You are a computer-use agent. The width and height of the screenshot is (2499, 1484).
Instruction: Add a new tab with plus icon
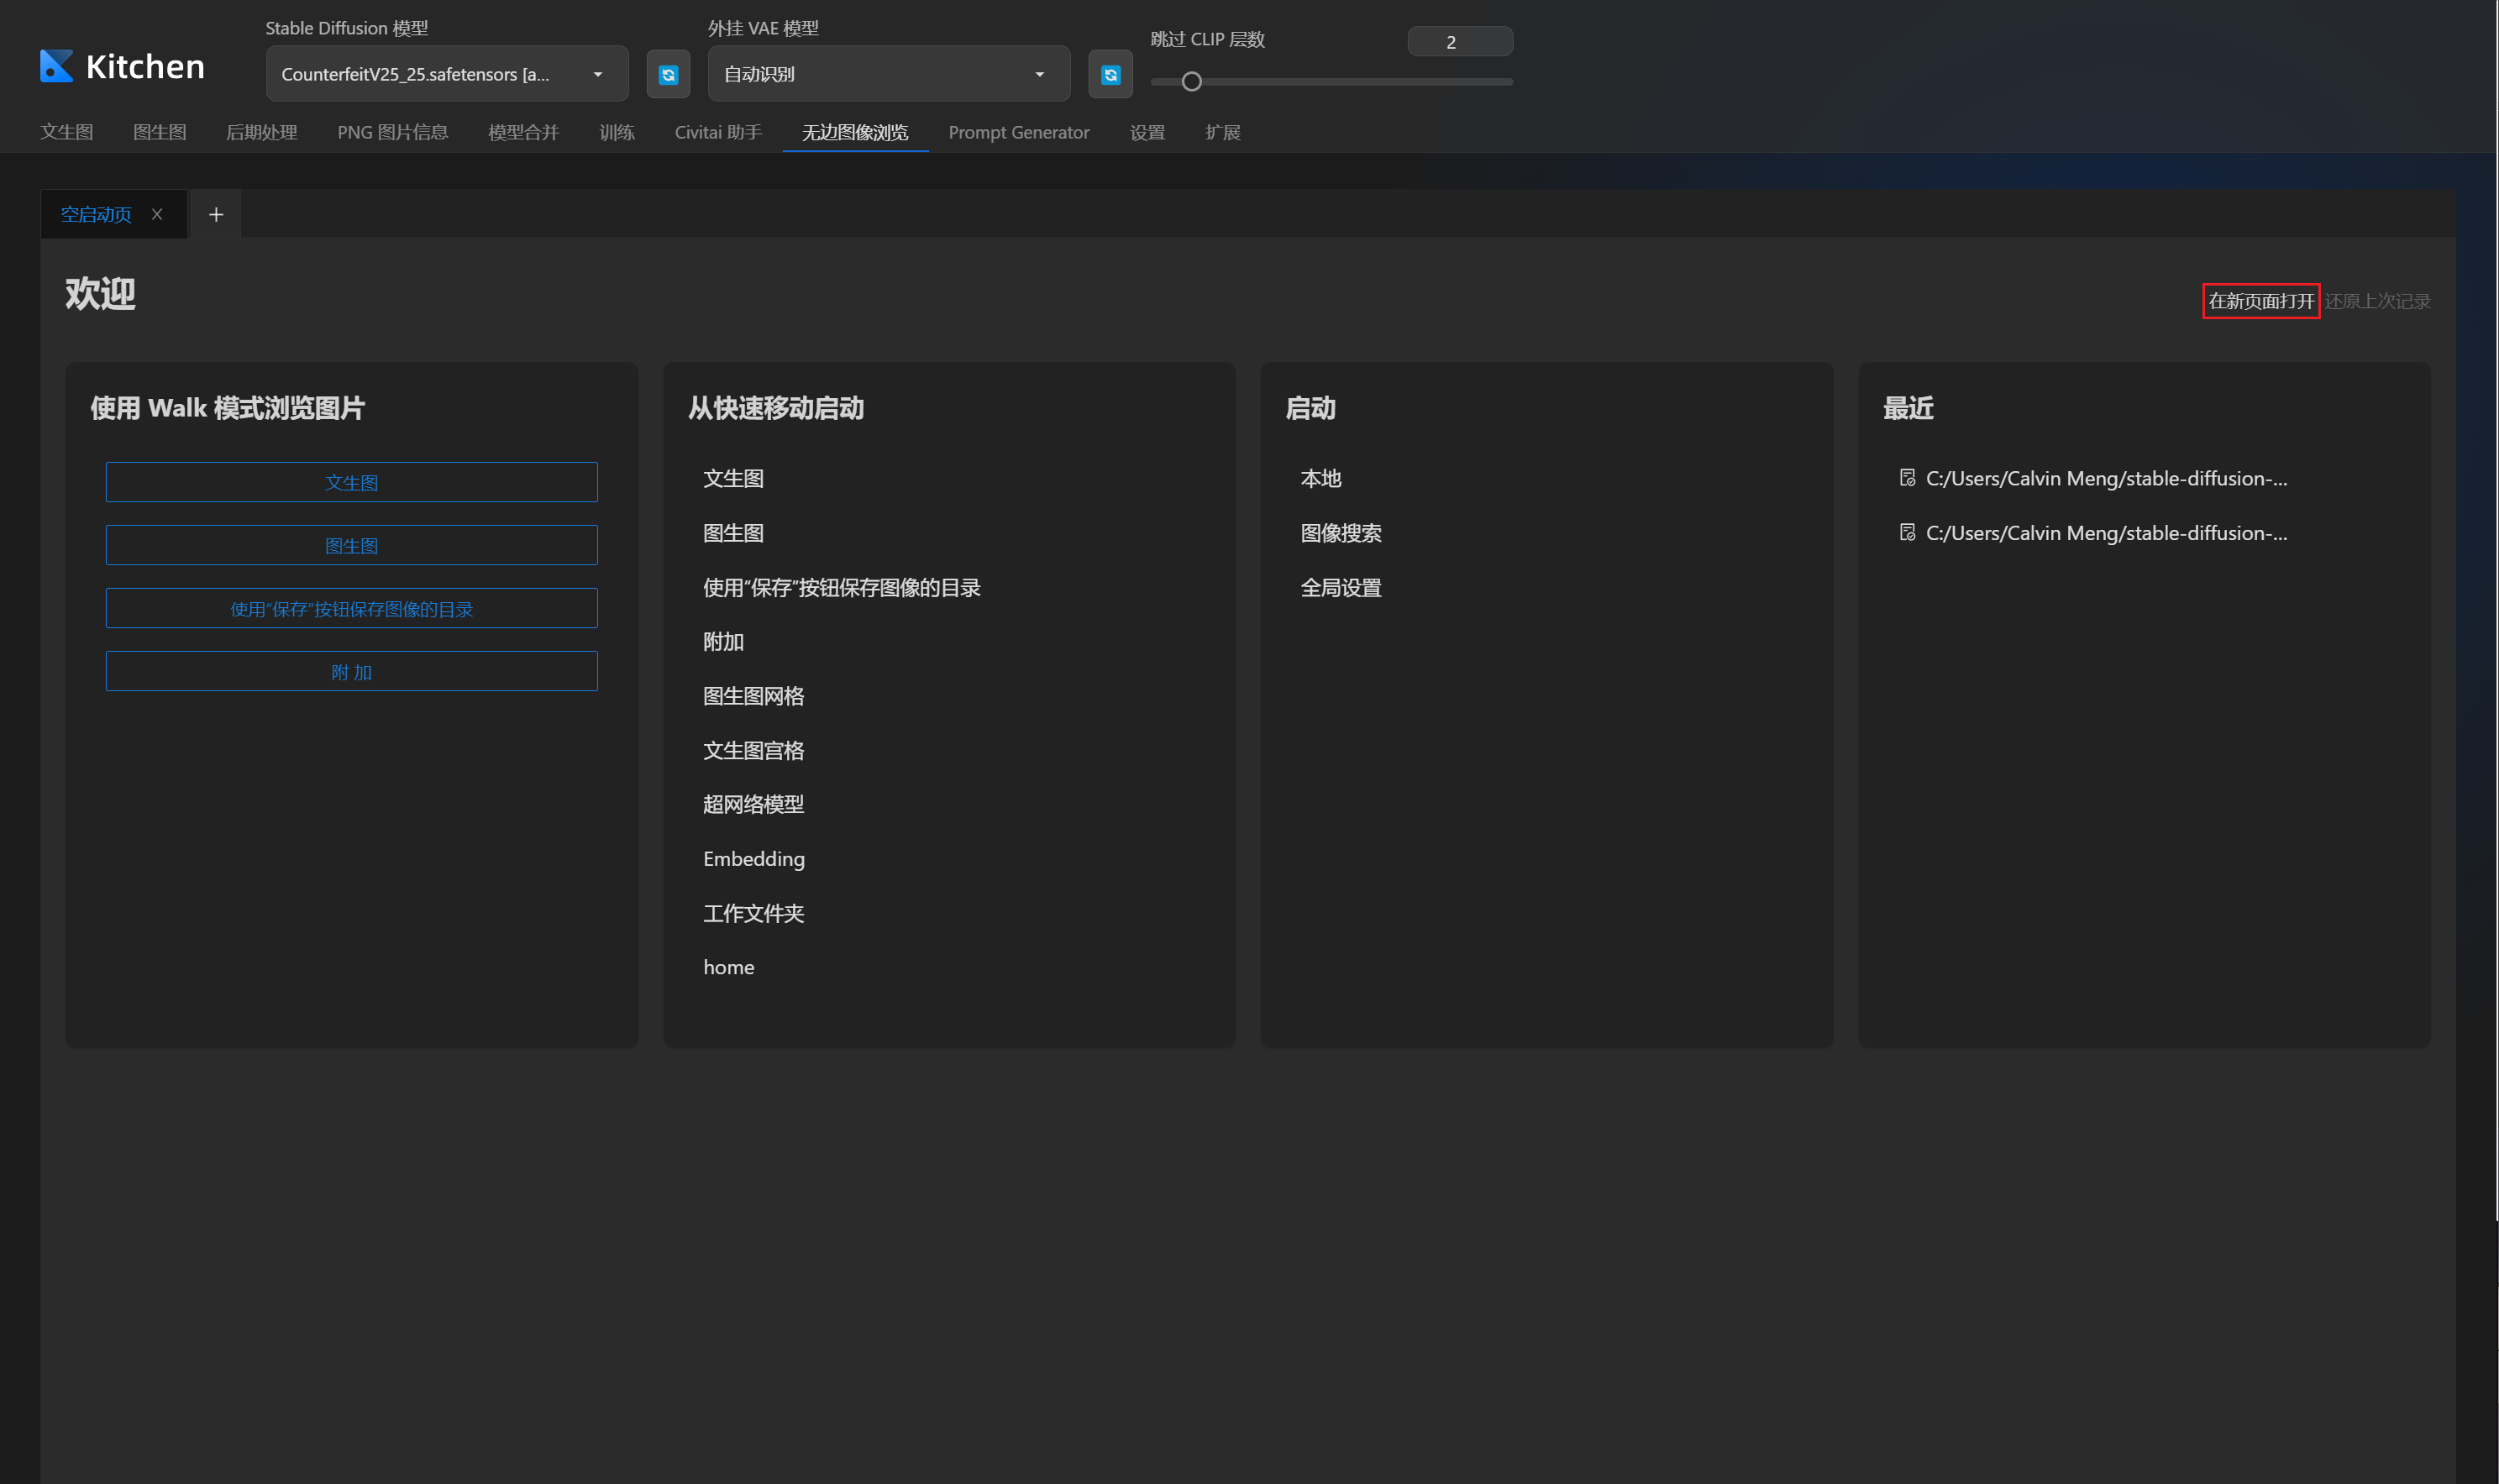point(216,214)
